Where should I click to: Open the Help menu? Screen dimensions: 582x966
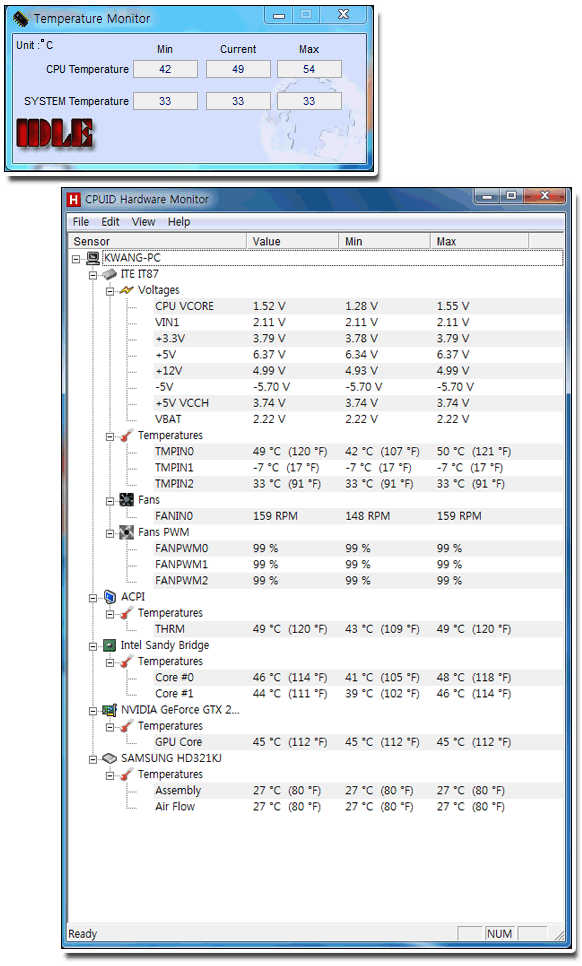tap(179, 222)
